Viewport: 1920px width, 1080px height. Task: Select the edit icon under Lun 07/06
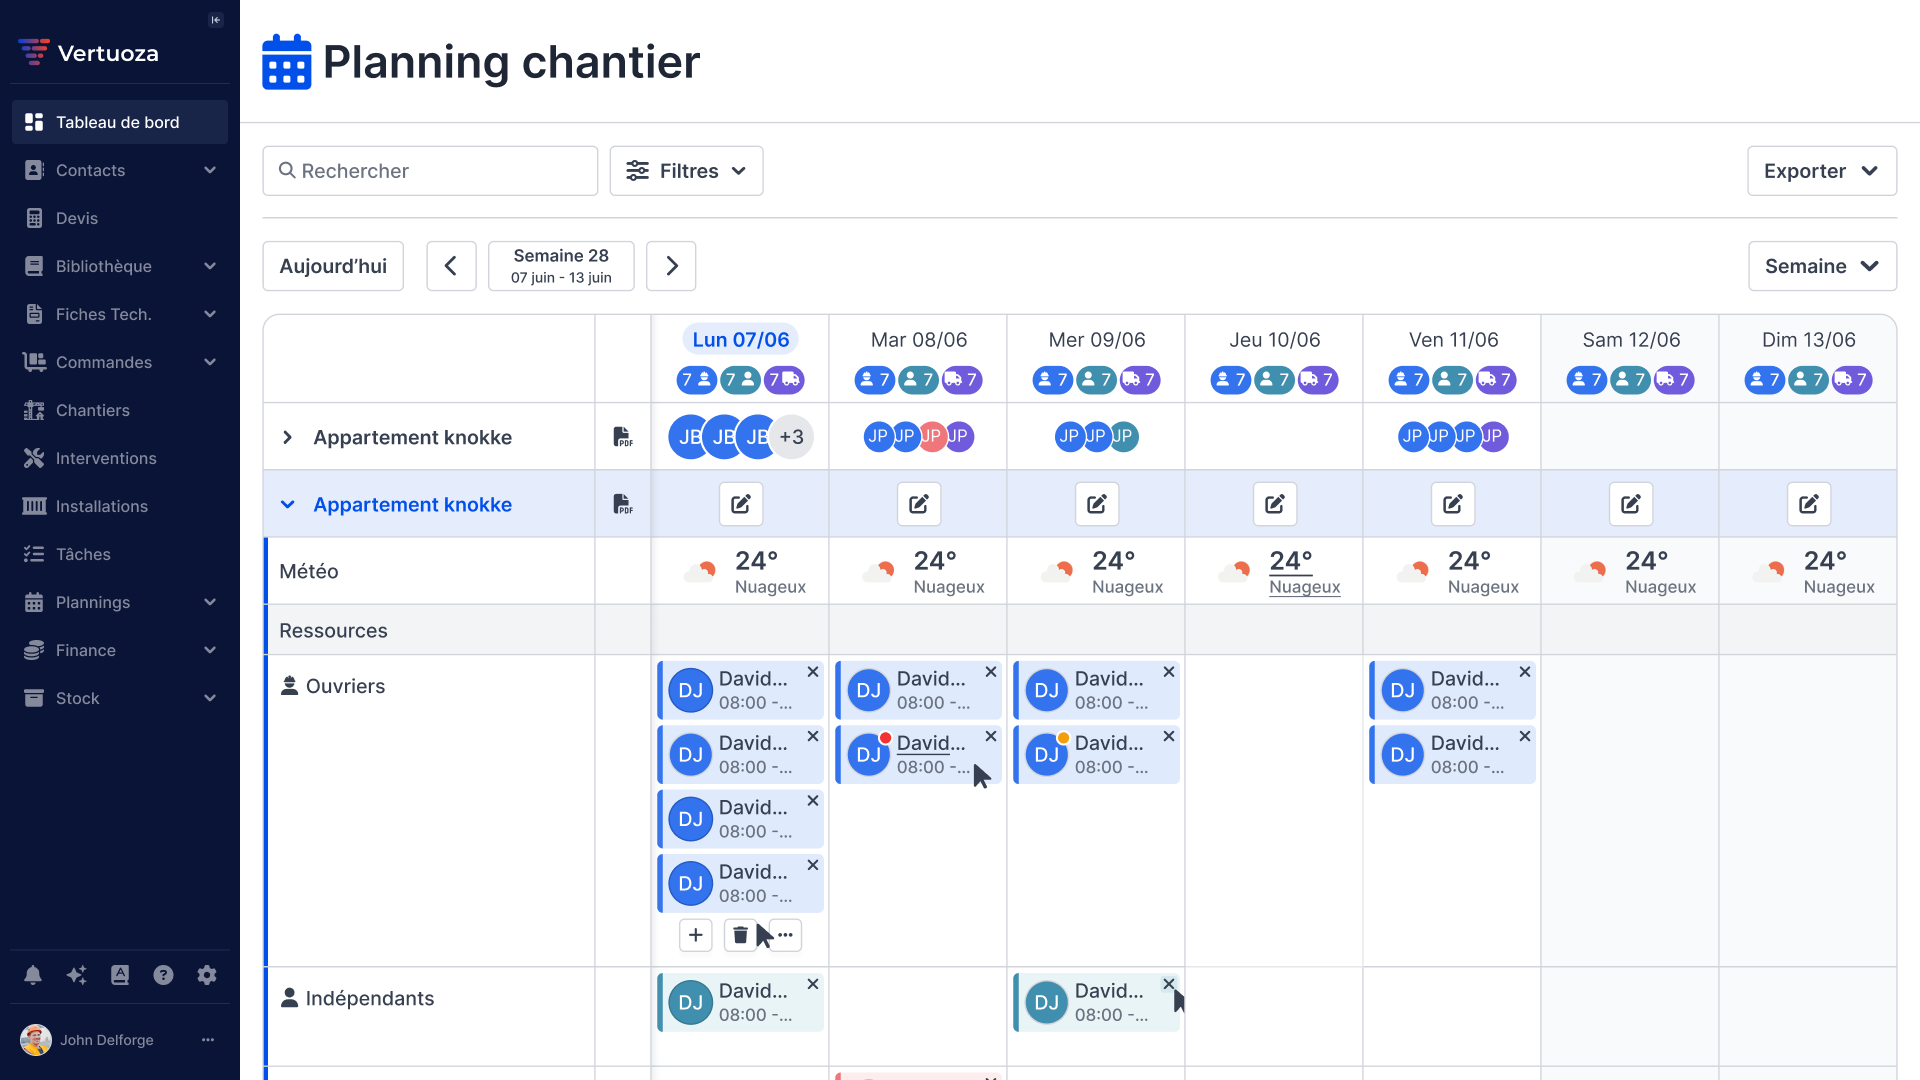pyautogui.click(x=740, y=504)
